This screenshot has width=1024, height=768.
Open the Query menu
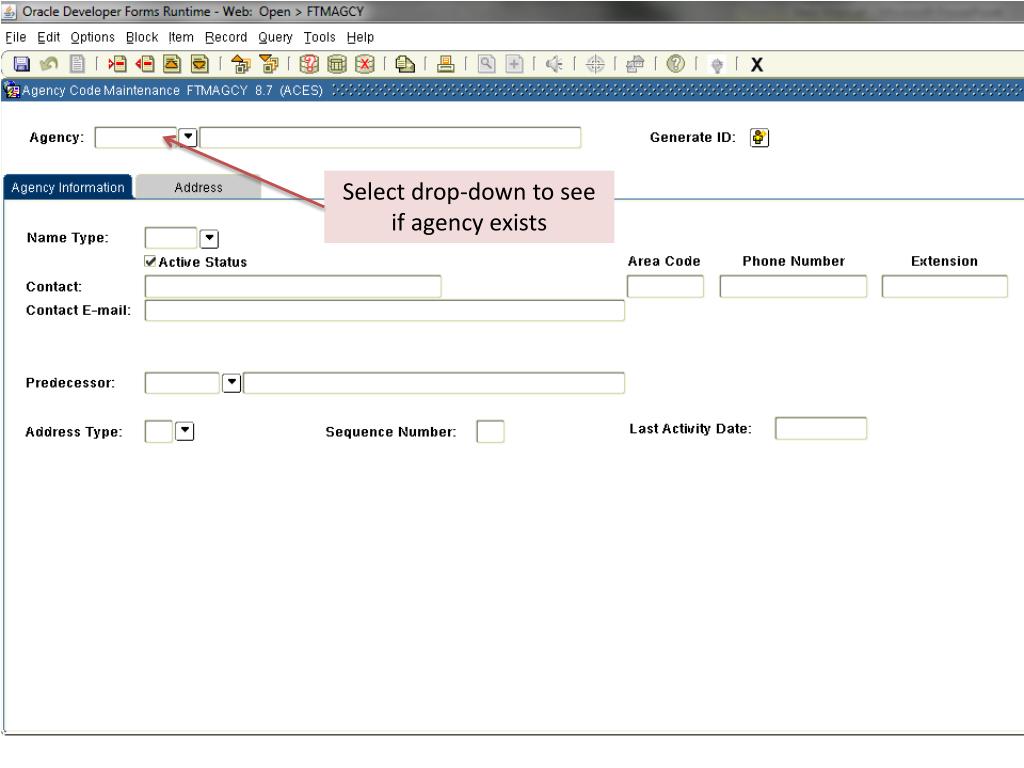275,37
